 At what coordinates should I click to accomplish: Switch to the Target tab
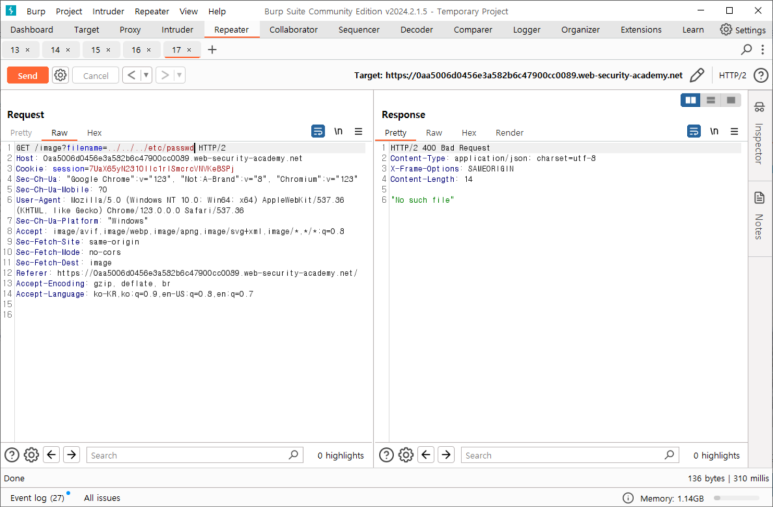click(x=86, y=30)
